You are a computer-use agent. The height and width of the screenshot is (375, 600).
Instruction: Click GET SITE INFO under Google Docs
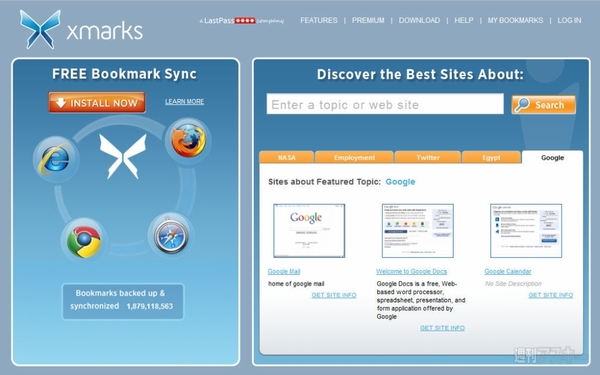coord(442,328)
